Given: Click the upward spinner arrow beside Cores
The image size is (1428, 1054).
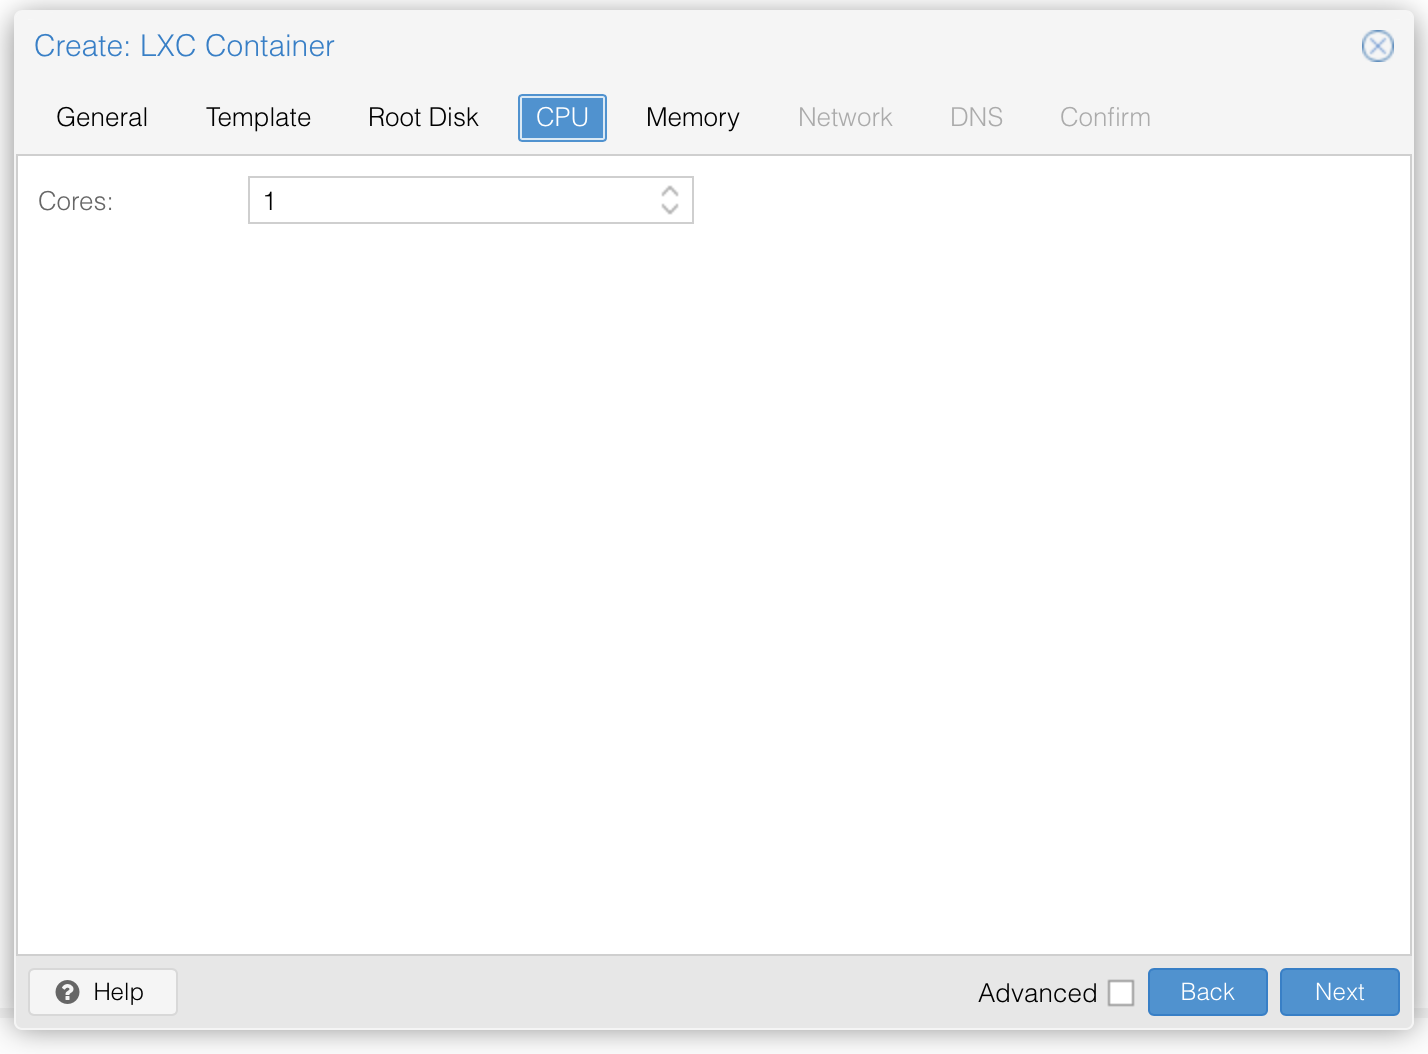Looking at the screenshot, I should click(x=670, y=193).
